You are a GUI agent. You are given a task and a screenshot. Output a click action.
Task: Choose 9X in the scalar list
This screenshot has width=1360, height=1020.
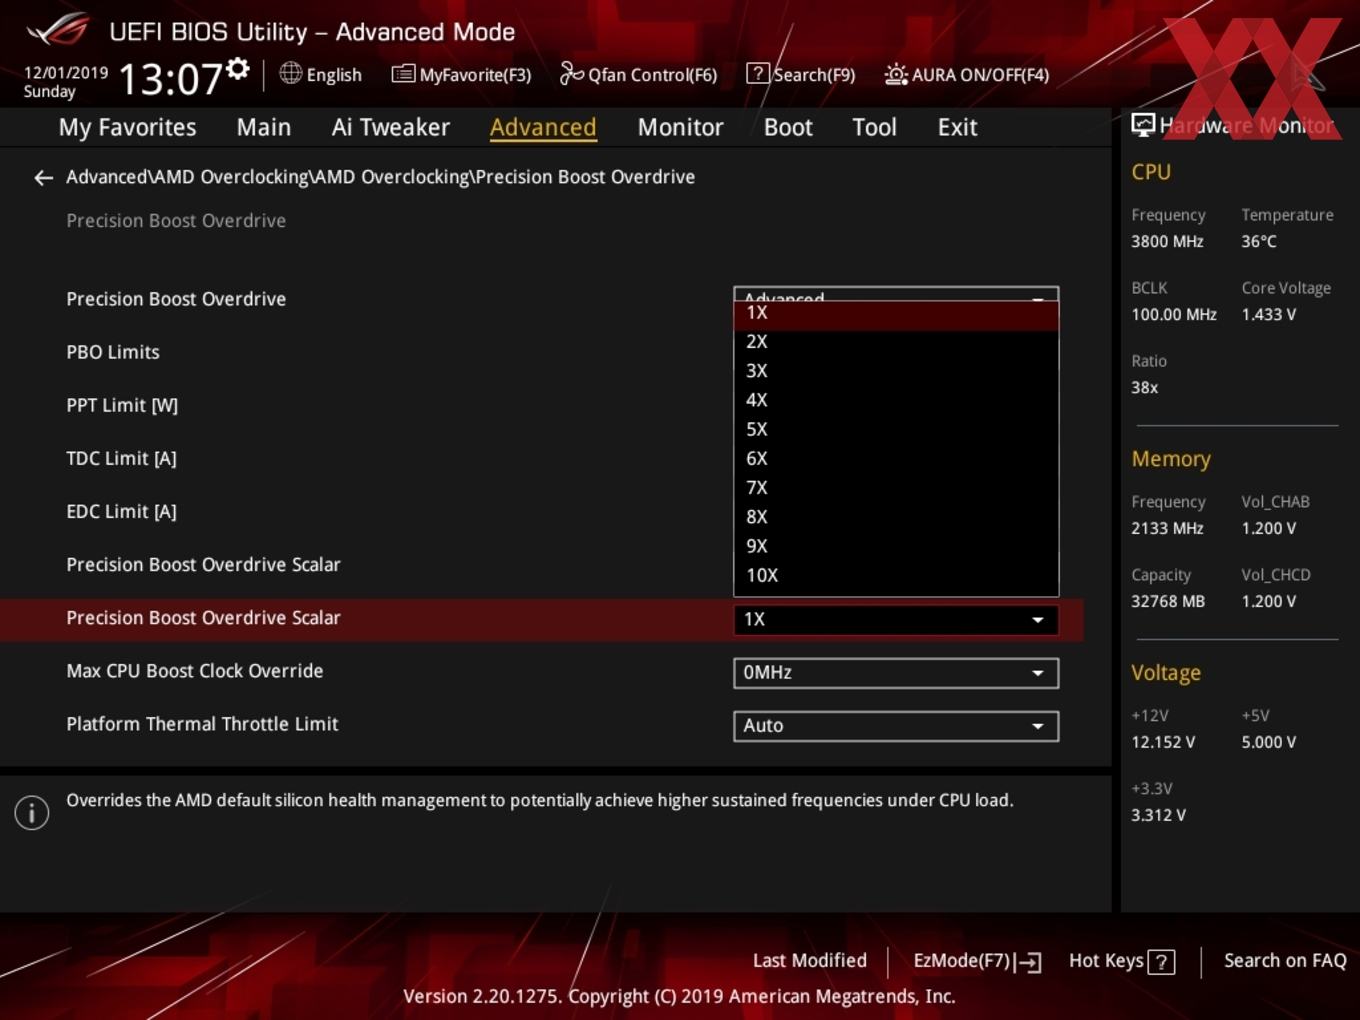click(896, 547)
